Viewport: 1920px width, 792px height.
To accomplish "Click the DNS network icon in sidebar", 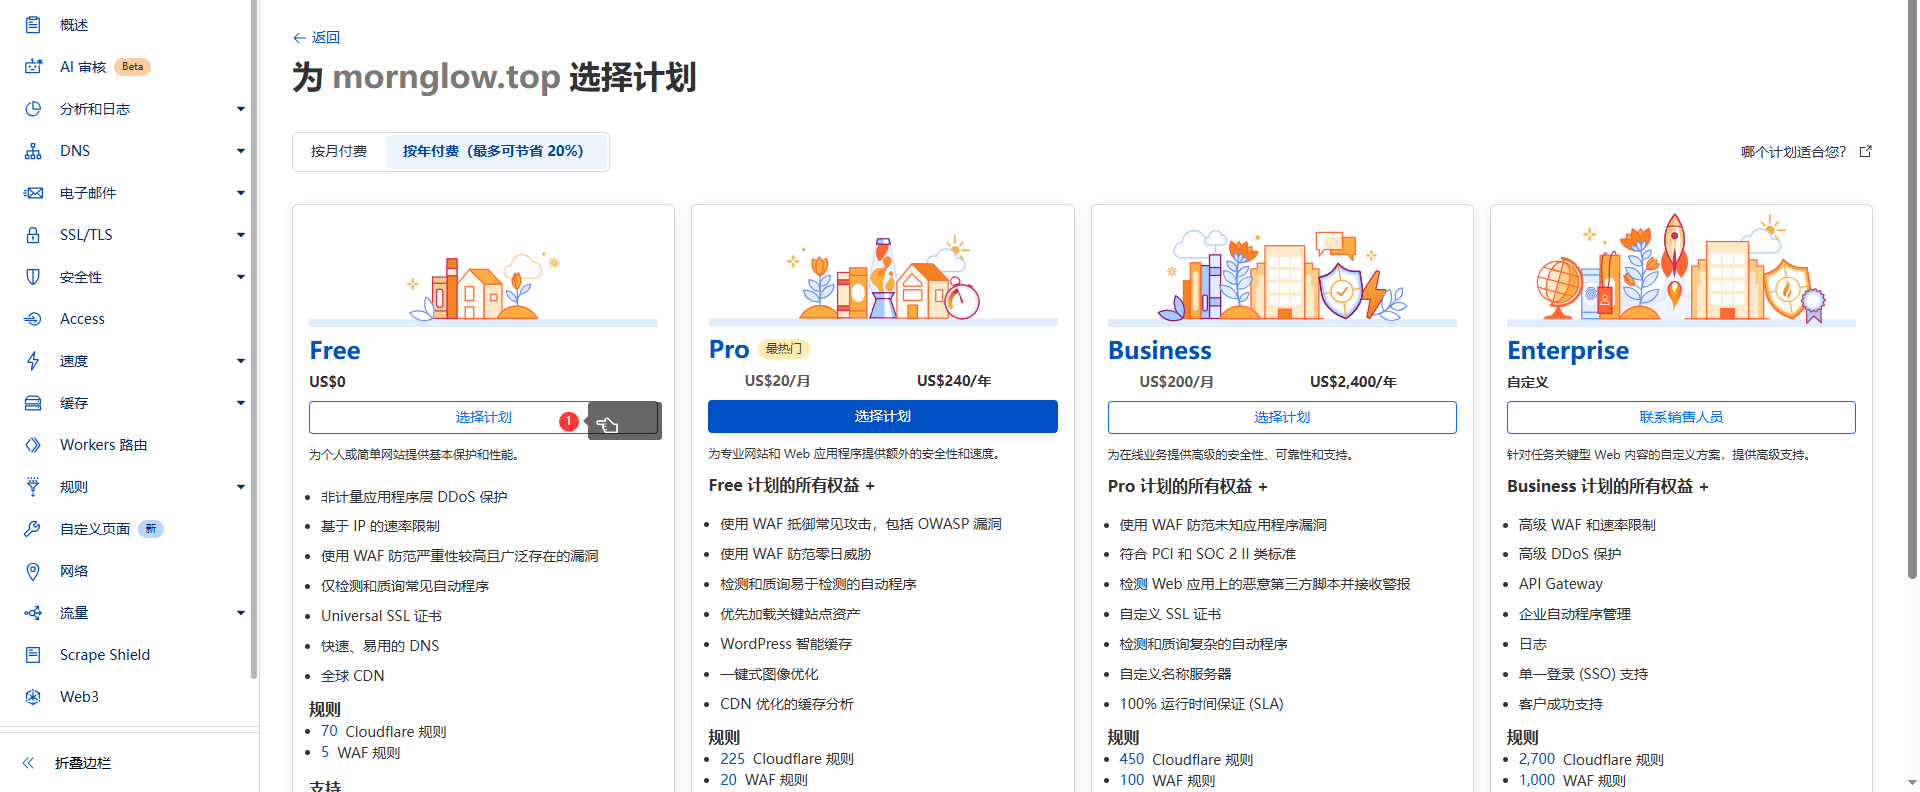I will click(x=33, y=151).
